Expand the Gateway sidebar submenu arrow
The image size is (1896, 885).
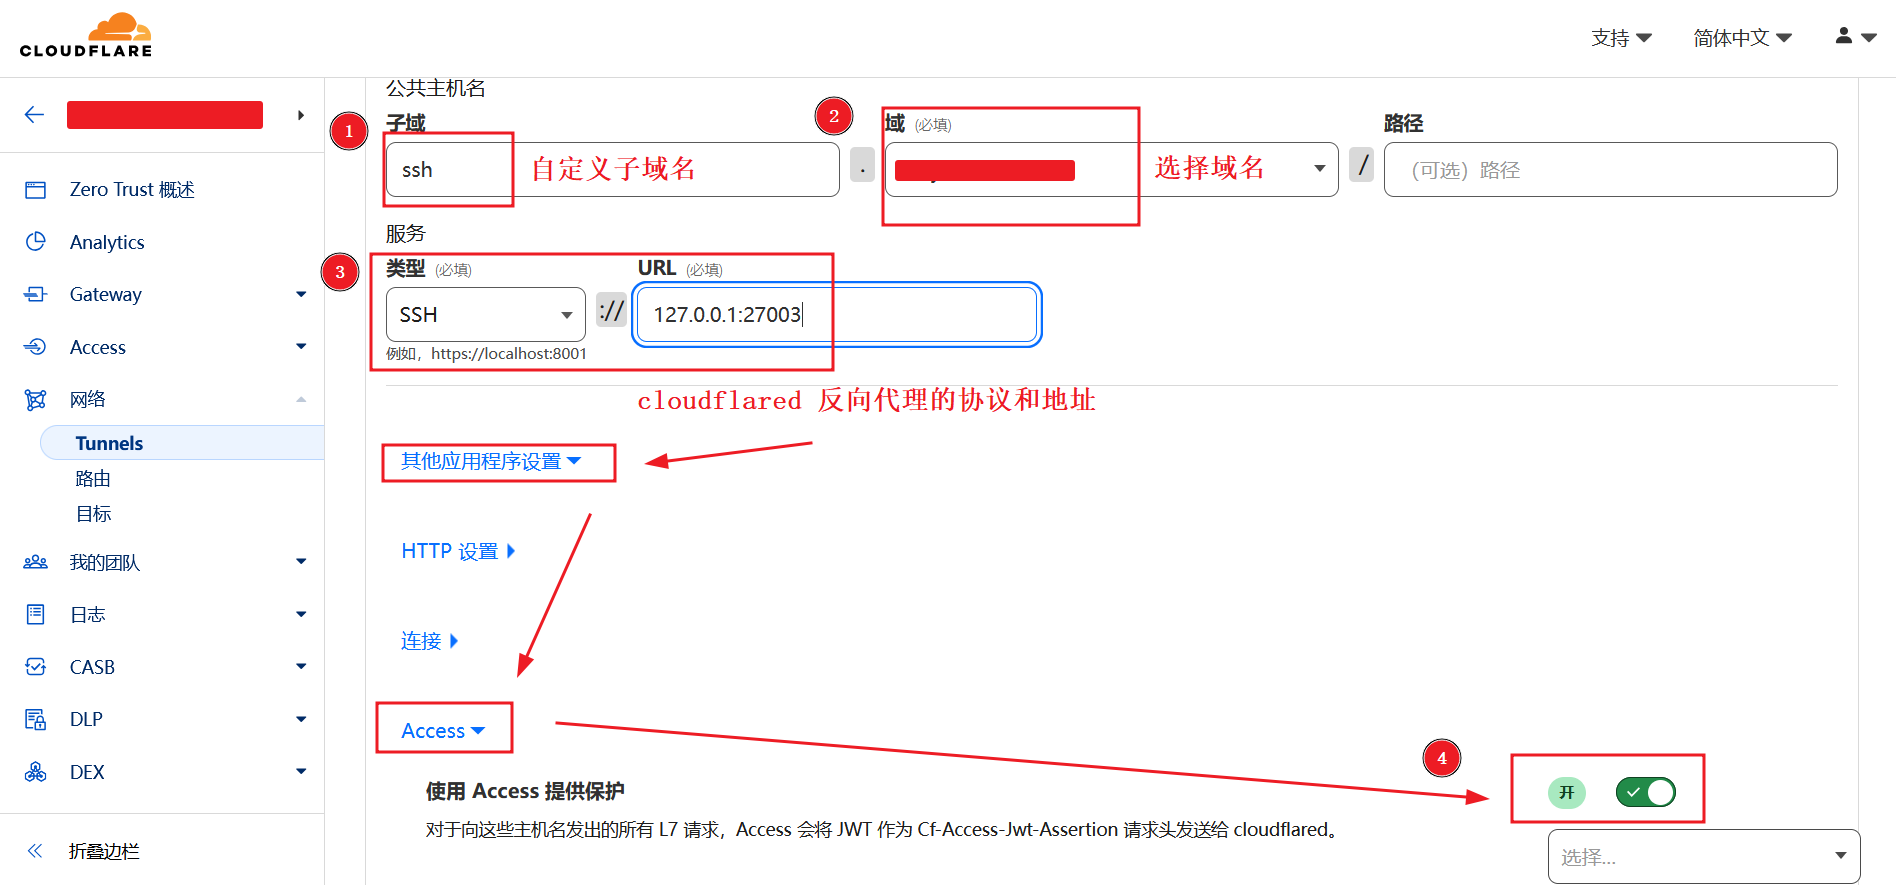301,294
